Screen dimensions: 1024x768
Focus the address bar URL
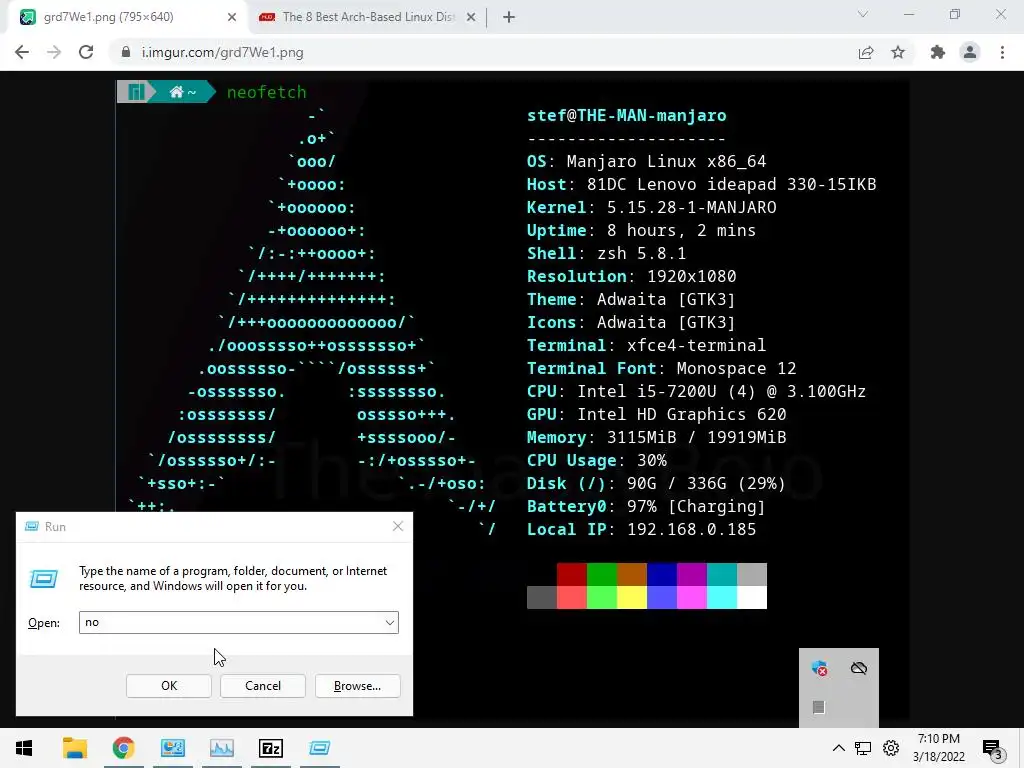click(x=223, y=52)
